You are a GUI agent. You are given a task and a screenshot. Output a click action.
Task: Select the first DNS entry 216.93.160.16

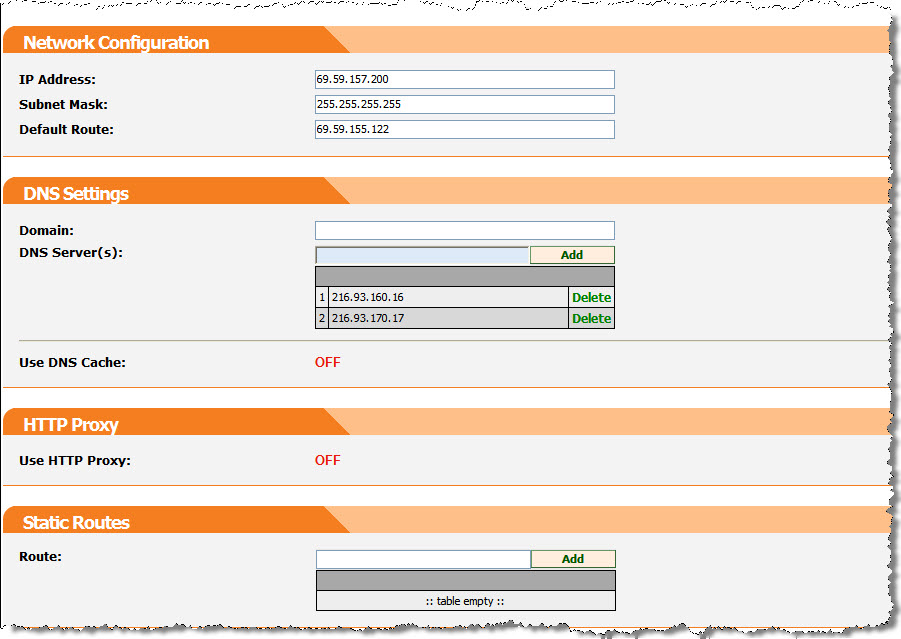click(368, 297)
